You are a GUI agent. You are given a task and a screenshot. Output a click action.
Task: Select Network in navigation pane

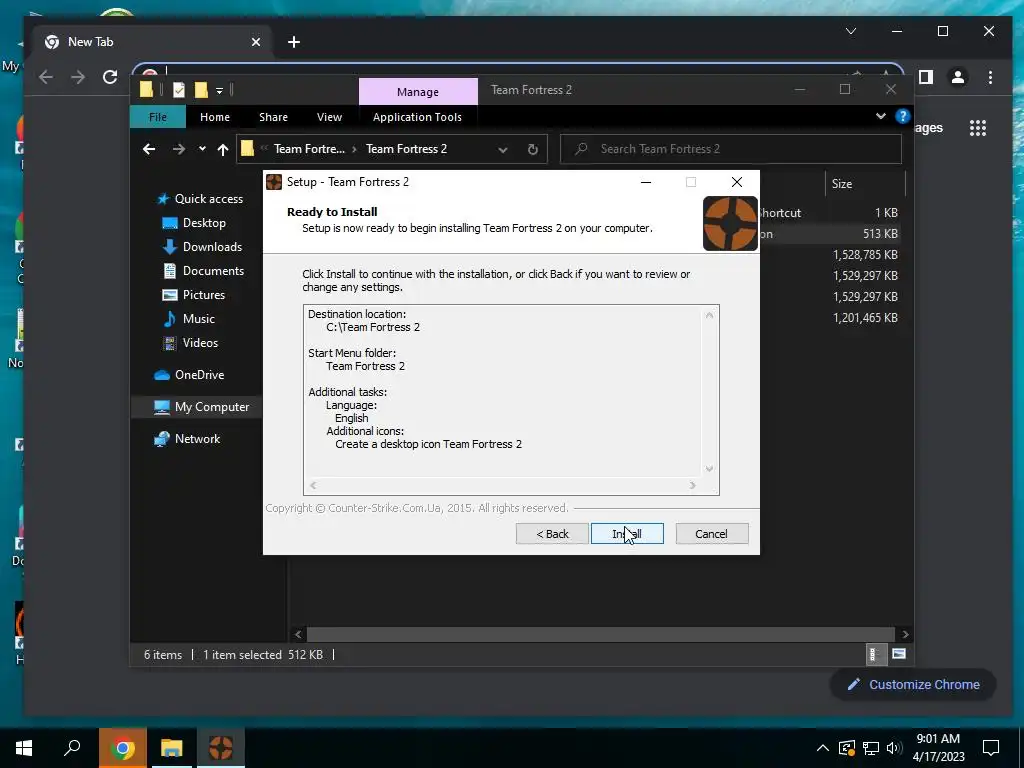coord(187,439)
